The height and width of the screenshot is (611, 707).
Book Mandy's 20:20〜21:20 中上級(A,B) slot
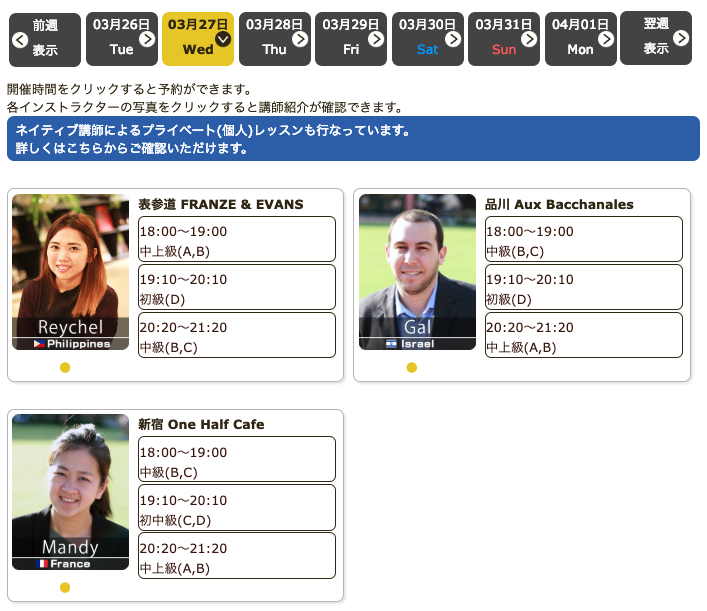click(x=236, y=556)
